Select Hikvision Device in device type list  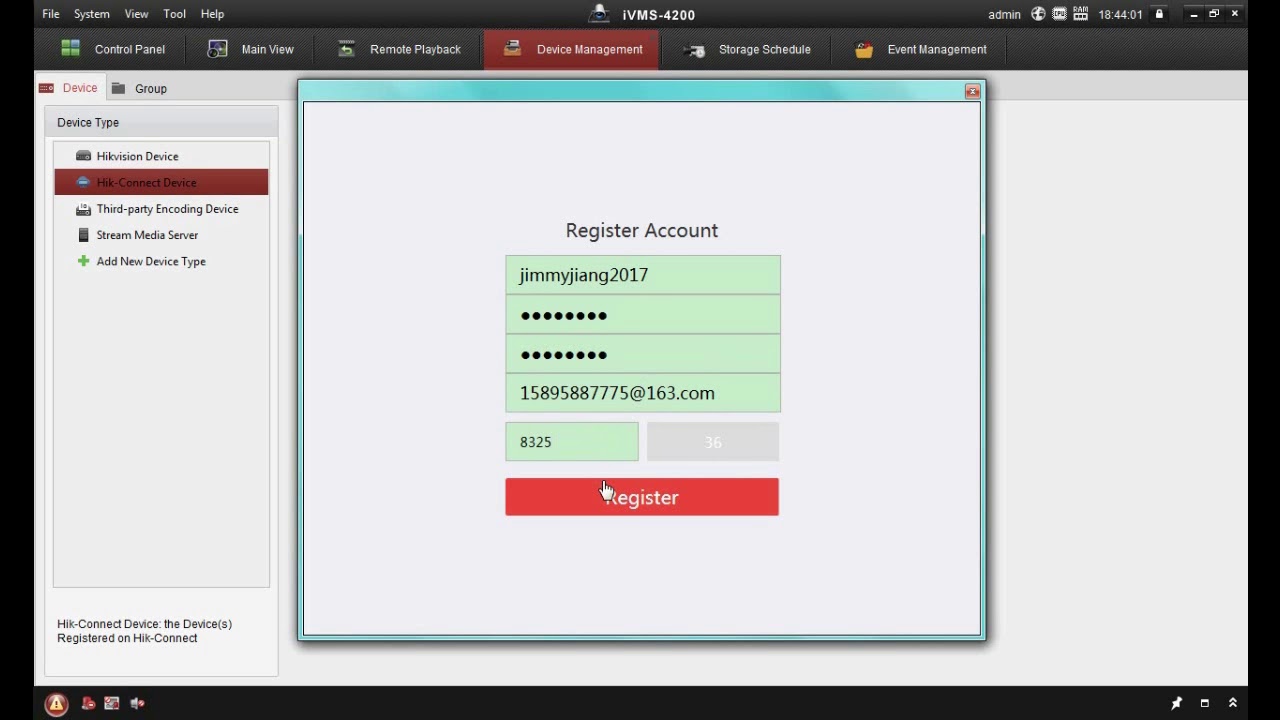[x=161, y=156]
